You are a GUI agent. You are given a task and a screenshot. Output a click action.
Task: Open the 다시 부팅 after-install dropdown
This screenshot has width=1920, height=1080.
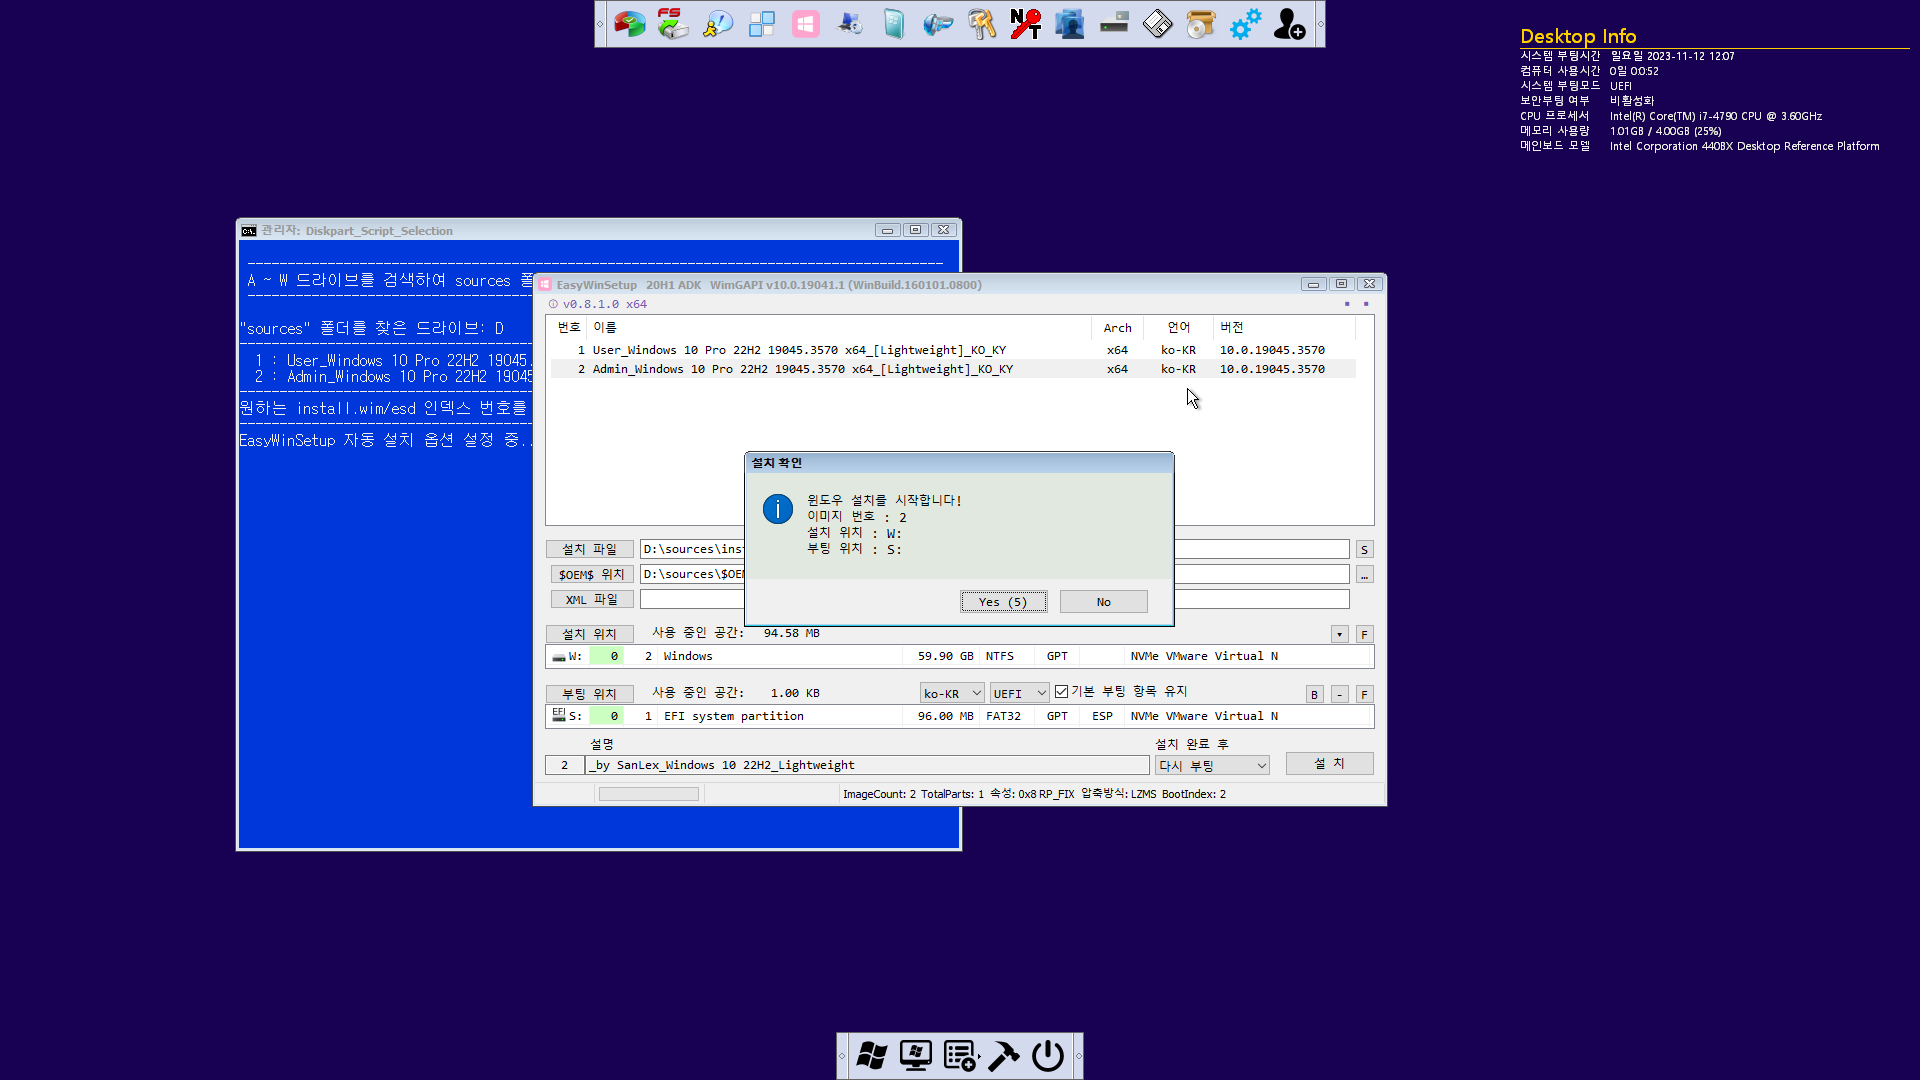click(1212, 765)
